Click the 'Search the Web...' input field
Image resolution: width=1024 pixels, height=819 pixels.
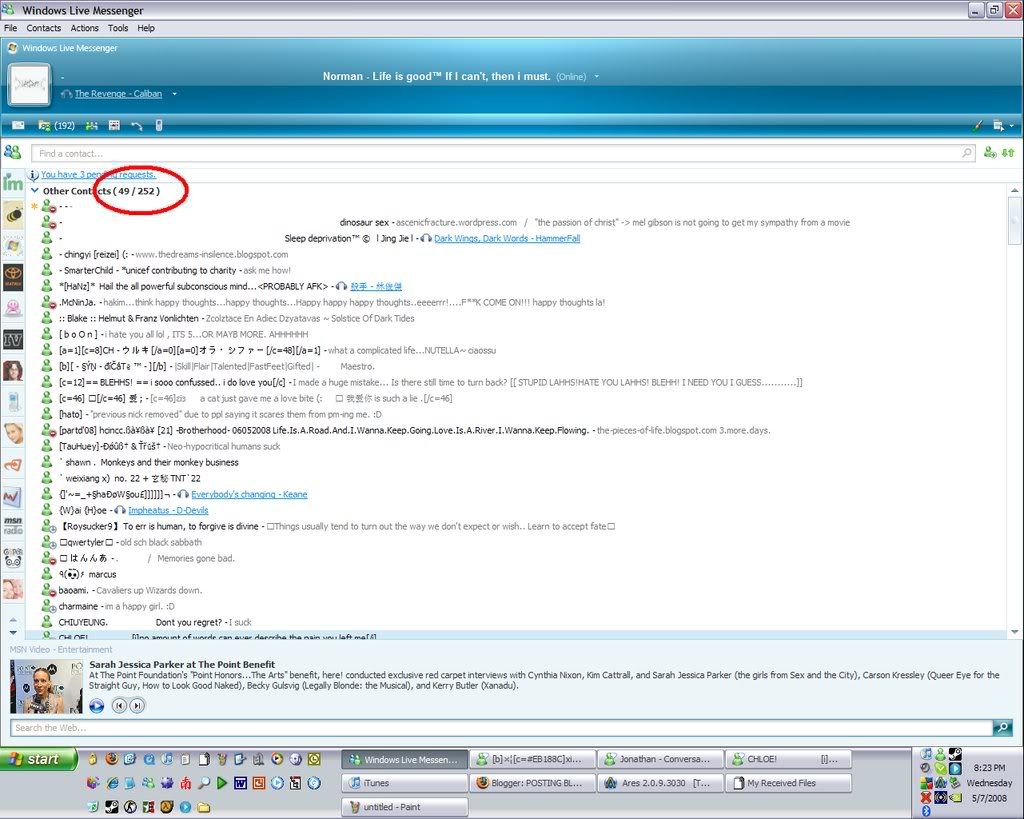tap(501, 728)
